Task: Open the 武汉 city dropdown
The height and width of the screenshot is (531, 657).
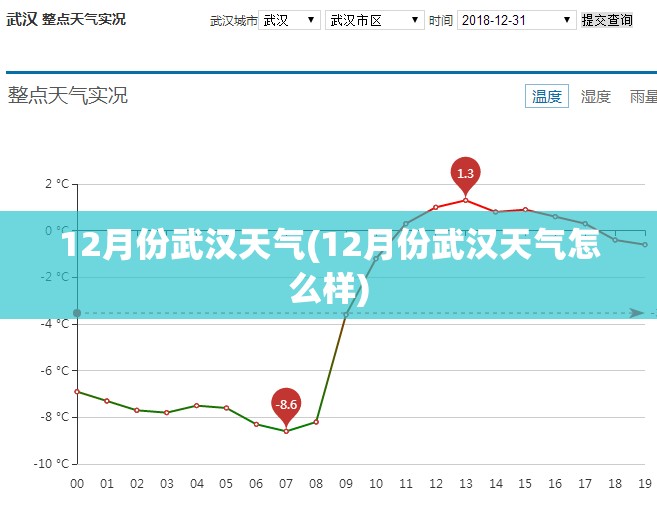Action: point(289,20)
